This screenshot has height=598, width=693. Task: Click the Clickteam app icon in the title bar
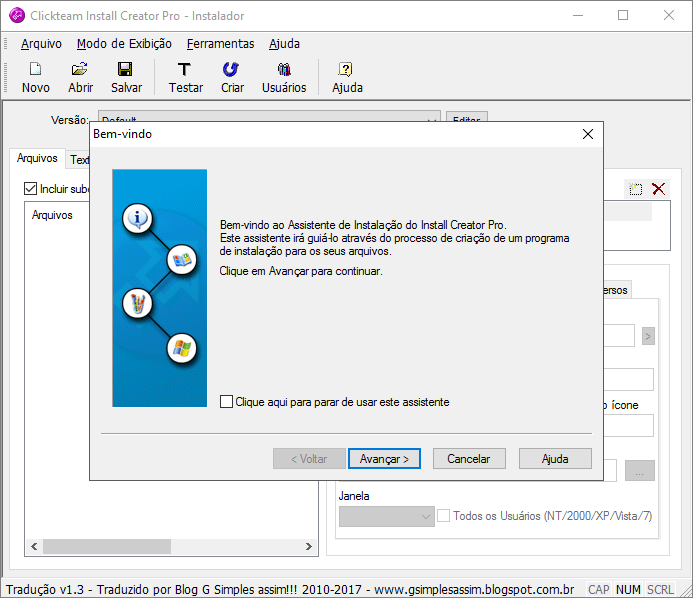17,15
